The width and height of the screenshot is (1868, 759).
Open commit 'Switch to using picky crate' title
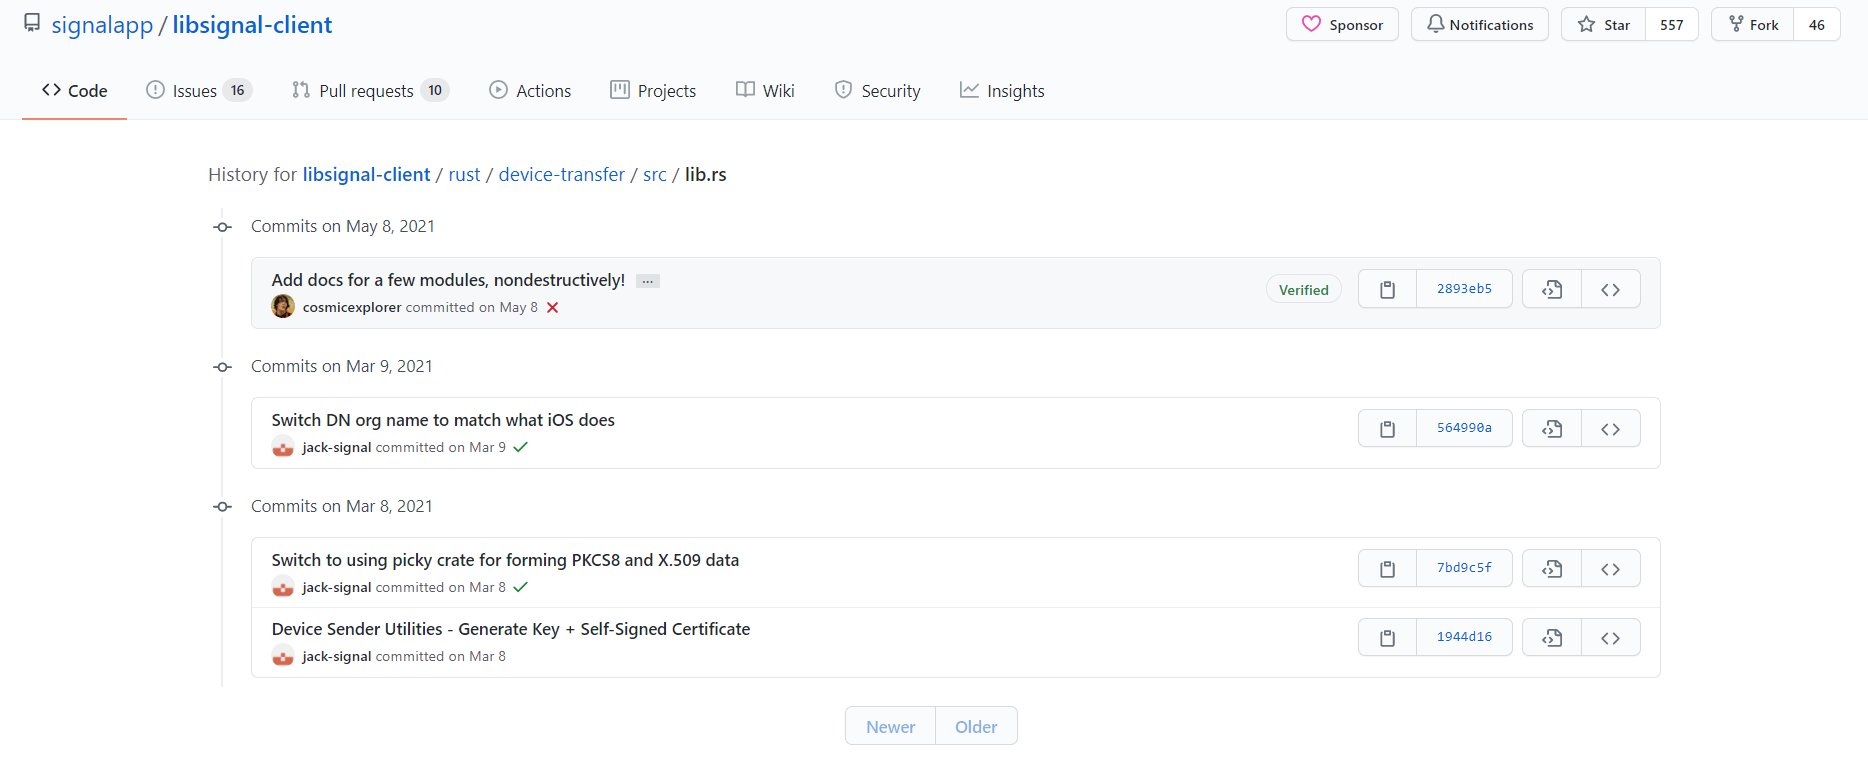click(x=505, y=560)
